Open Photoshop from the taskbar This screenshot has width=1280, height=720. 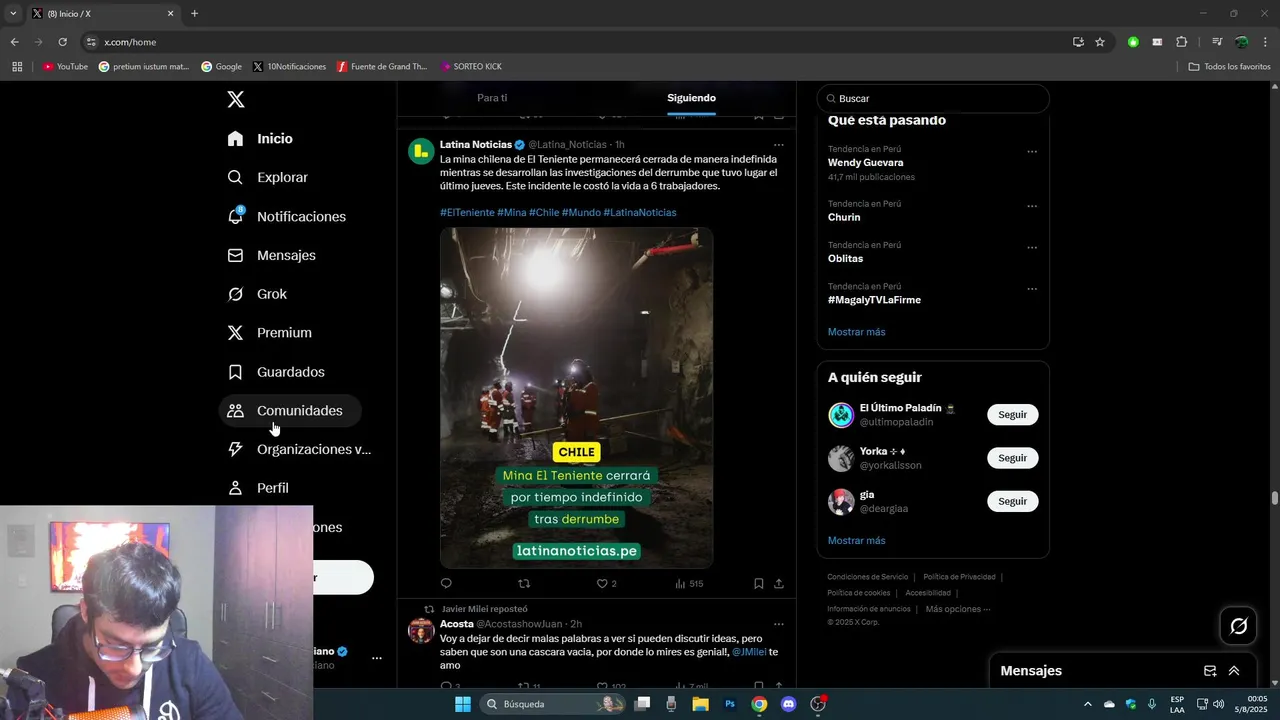730,704
